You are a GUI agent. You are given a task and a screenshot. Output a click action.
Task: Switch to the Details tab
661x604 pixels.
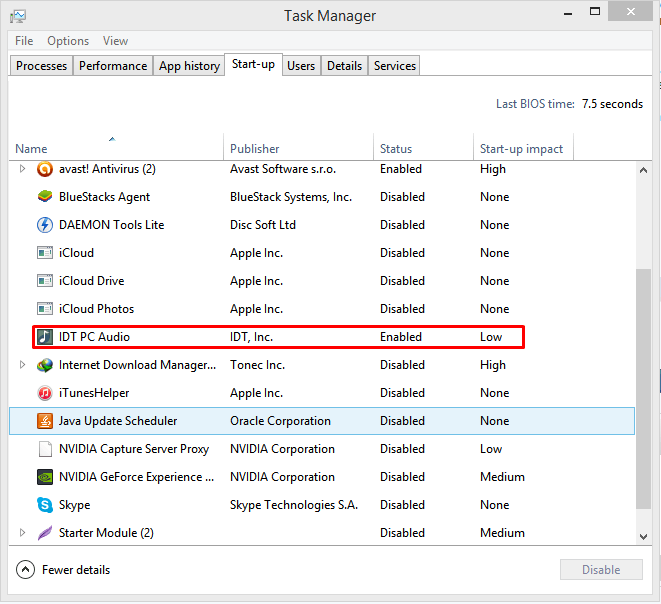click(x=344, y=66)
